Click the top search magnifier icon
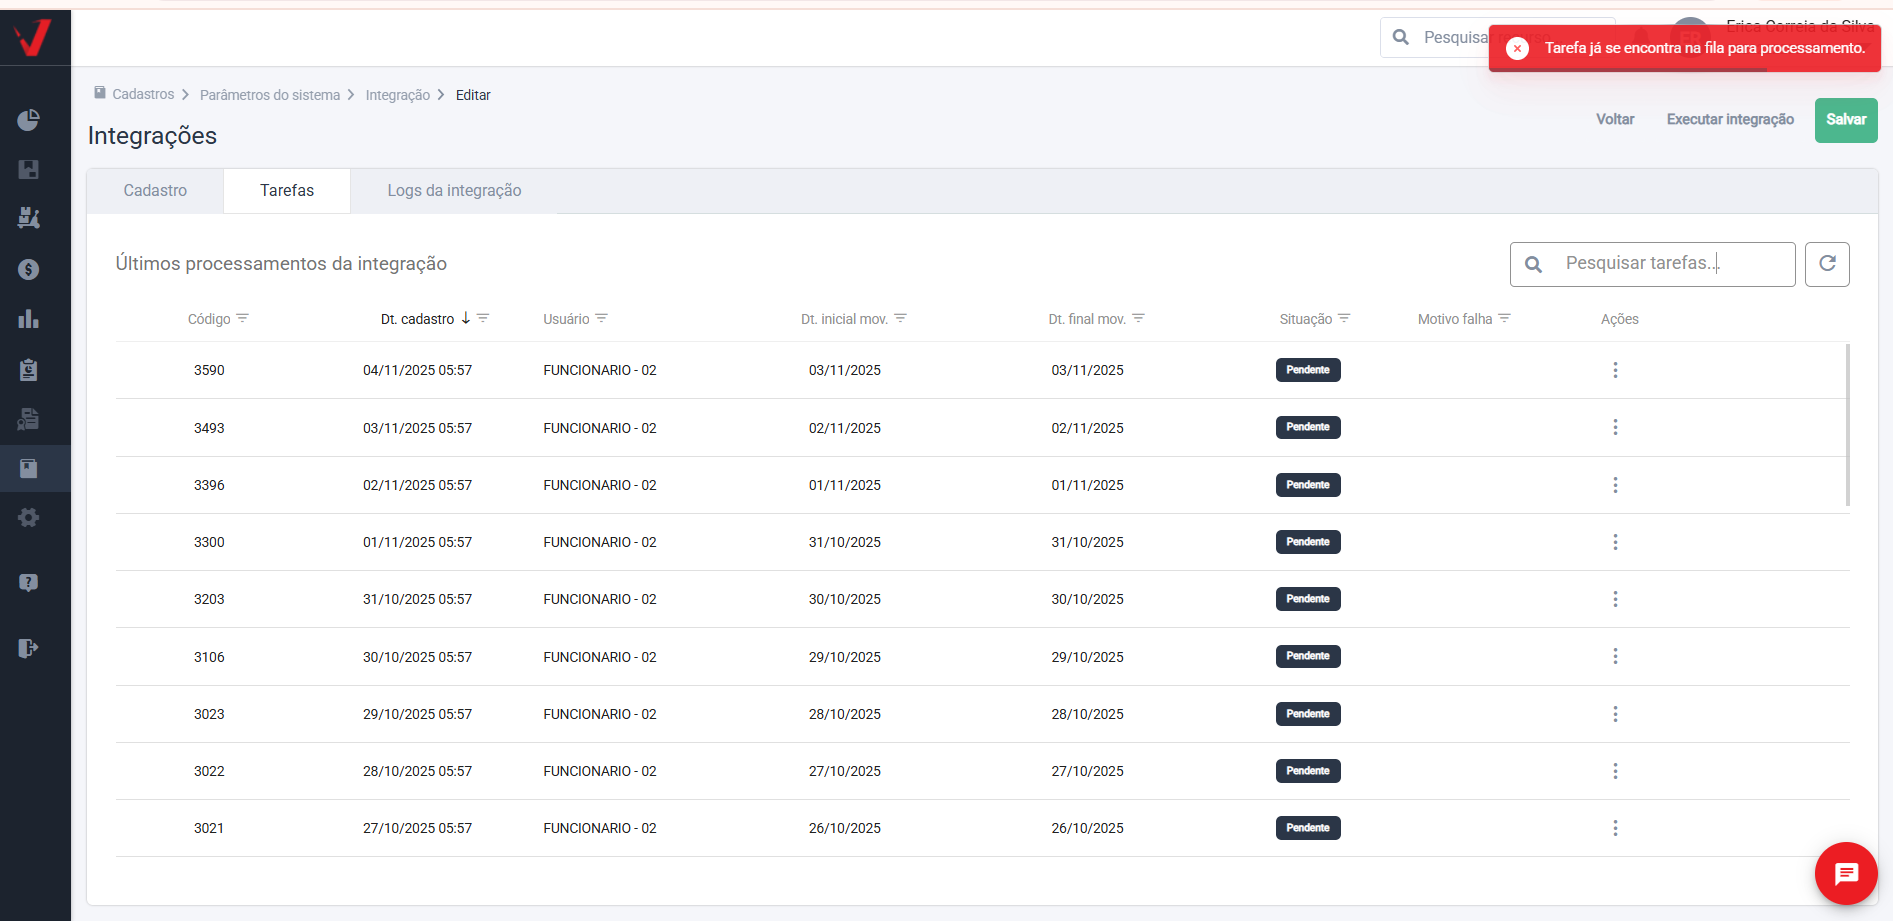This screenshot has height=921, width=1893. pos(1401,37)
